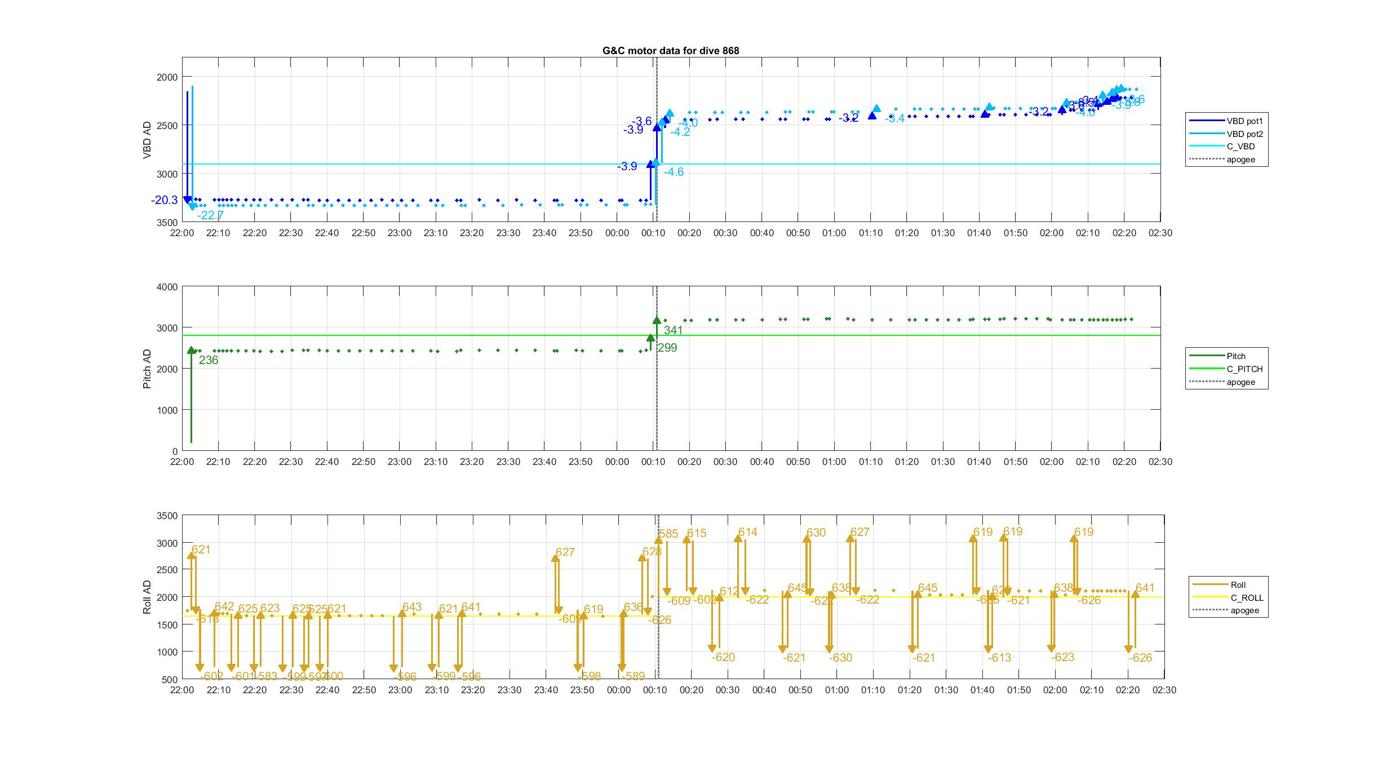Screen dimensions: 1400x764
Task: Click the '585' roll data label
Action: 668,534
